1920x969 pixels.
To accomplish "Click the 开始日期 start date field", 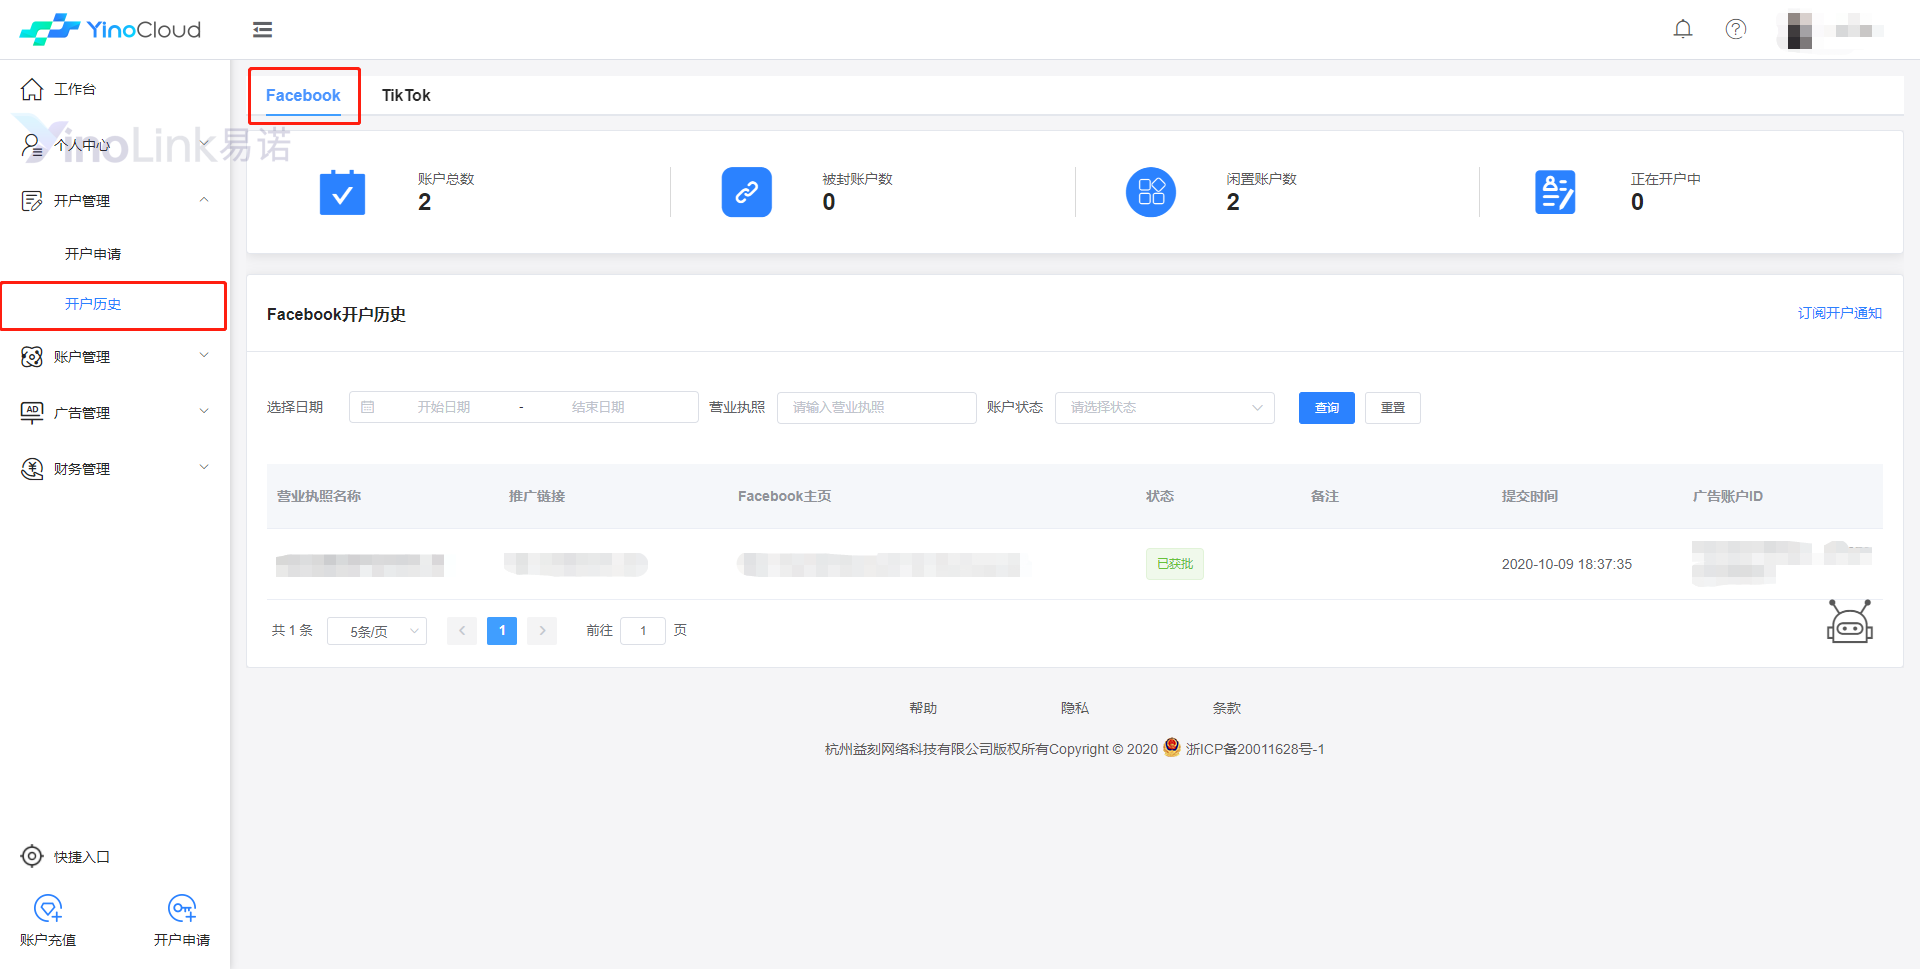I will click(x=444, y=407).
